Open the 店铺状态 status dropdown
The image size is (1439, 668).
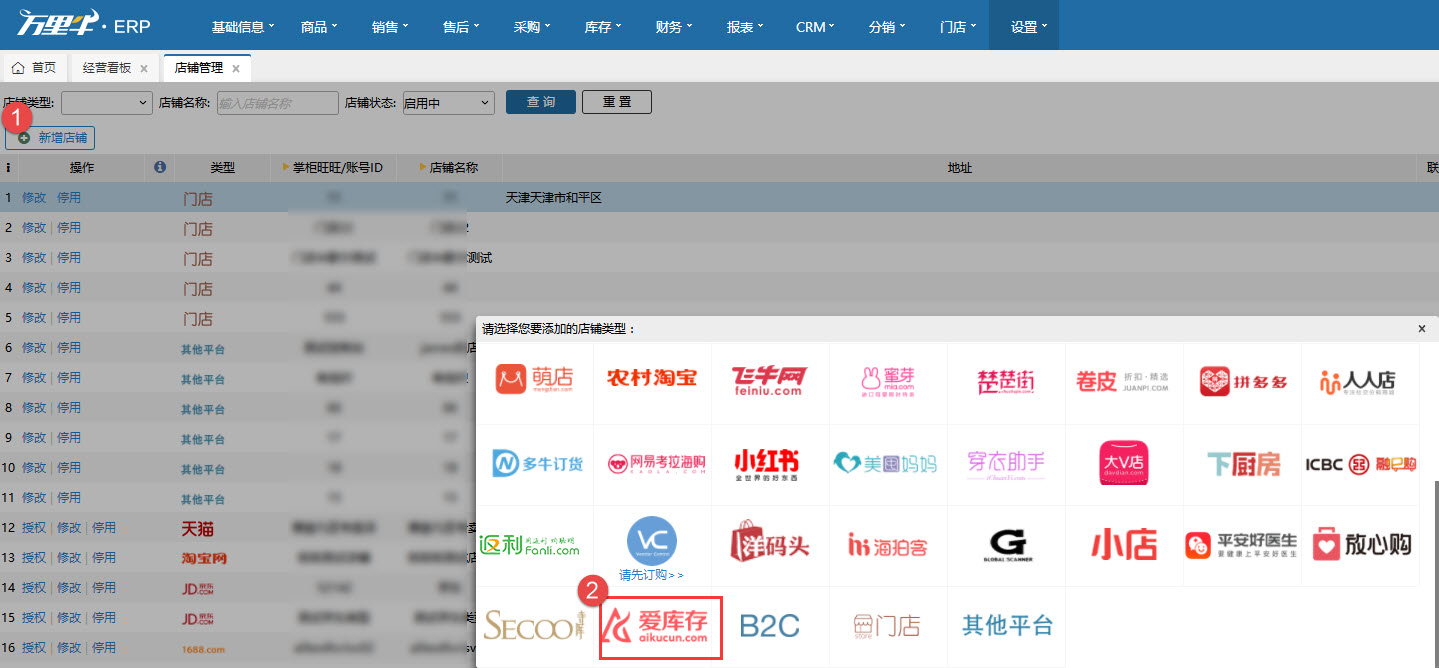coord(448,101)
